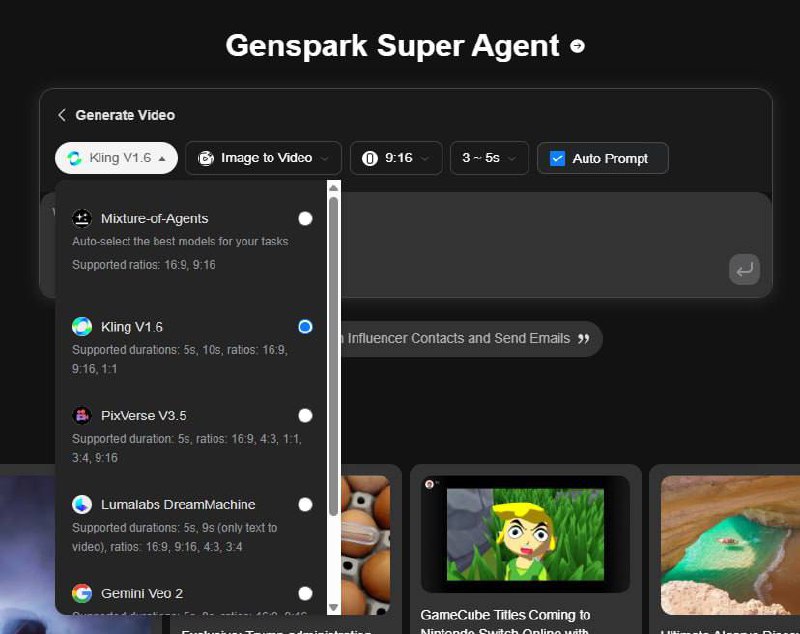Click the Lumalabs DreamMachine model icon
The image size is (800, 634).
[x=82, y=504]
